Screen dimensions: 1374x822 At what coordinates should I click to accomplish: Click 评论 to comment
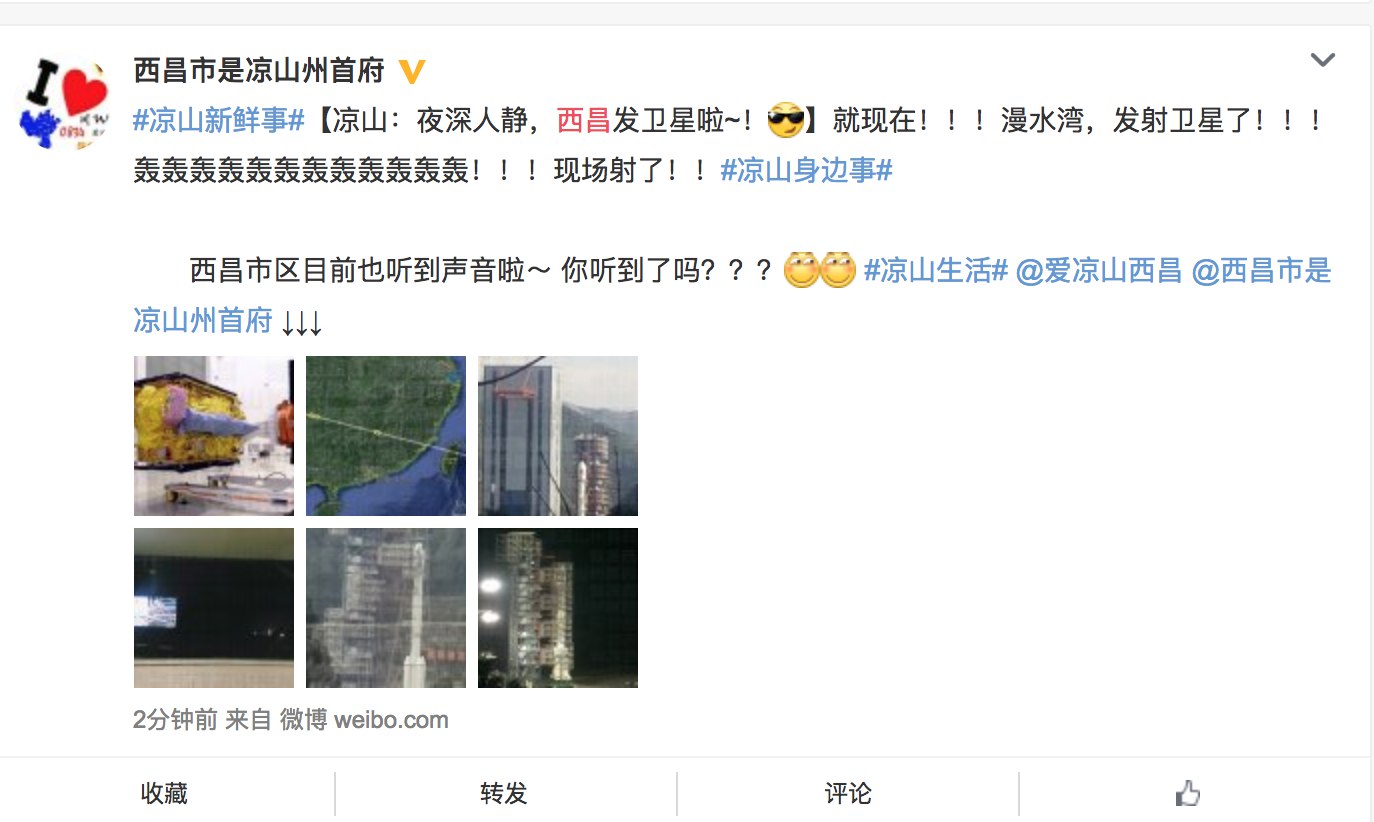point(848,794)
